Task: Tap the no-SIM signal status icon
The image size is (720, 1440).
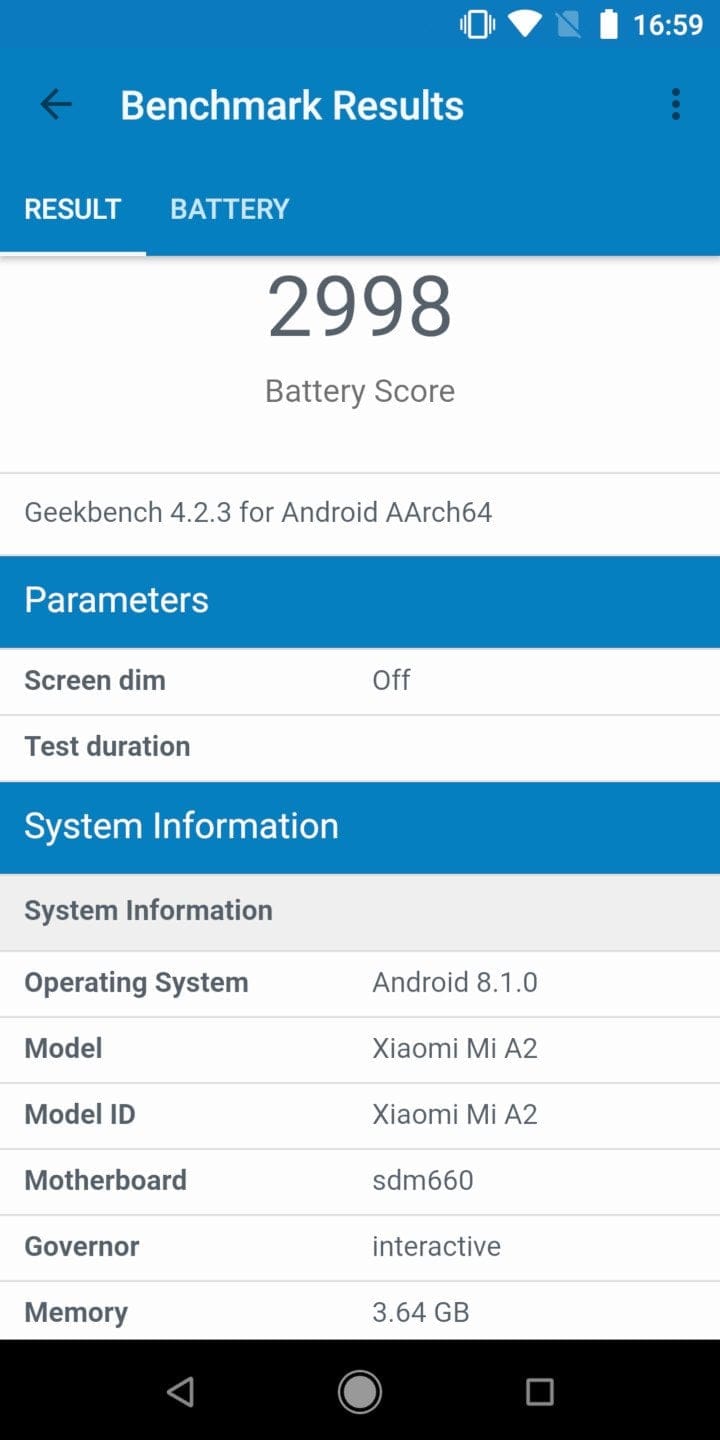Action: pos(567,24)
